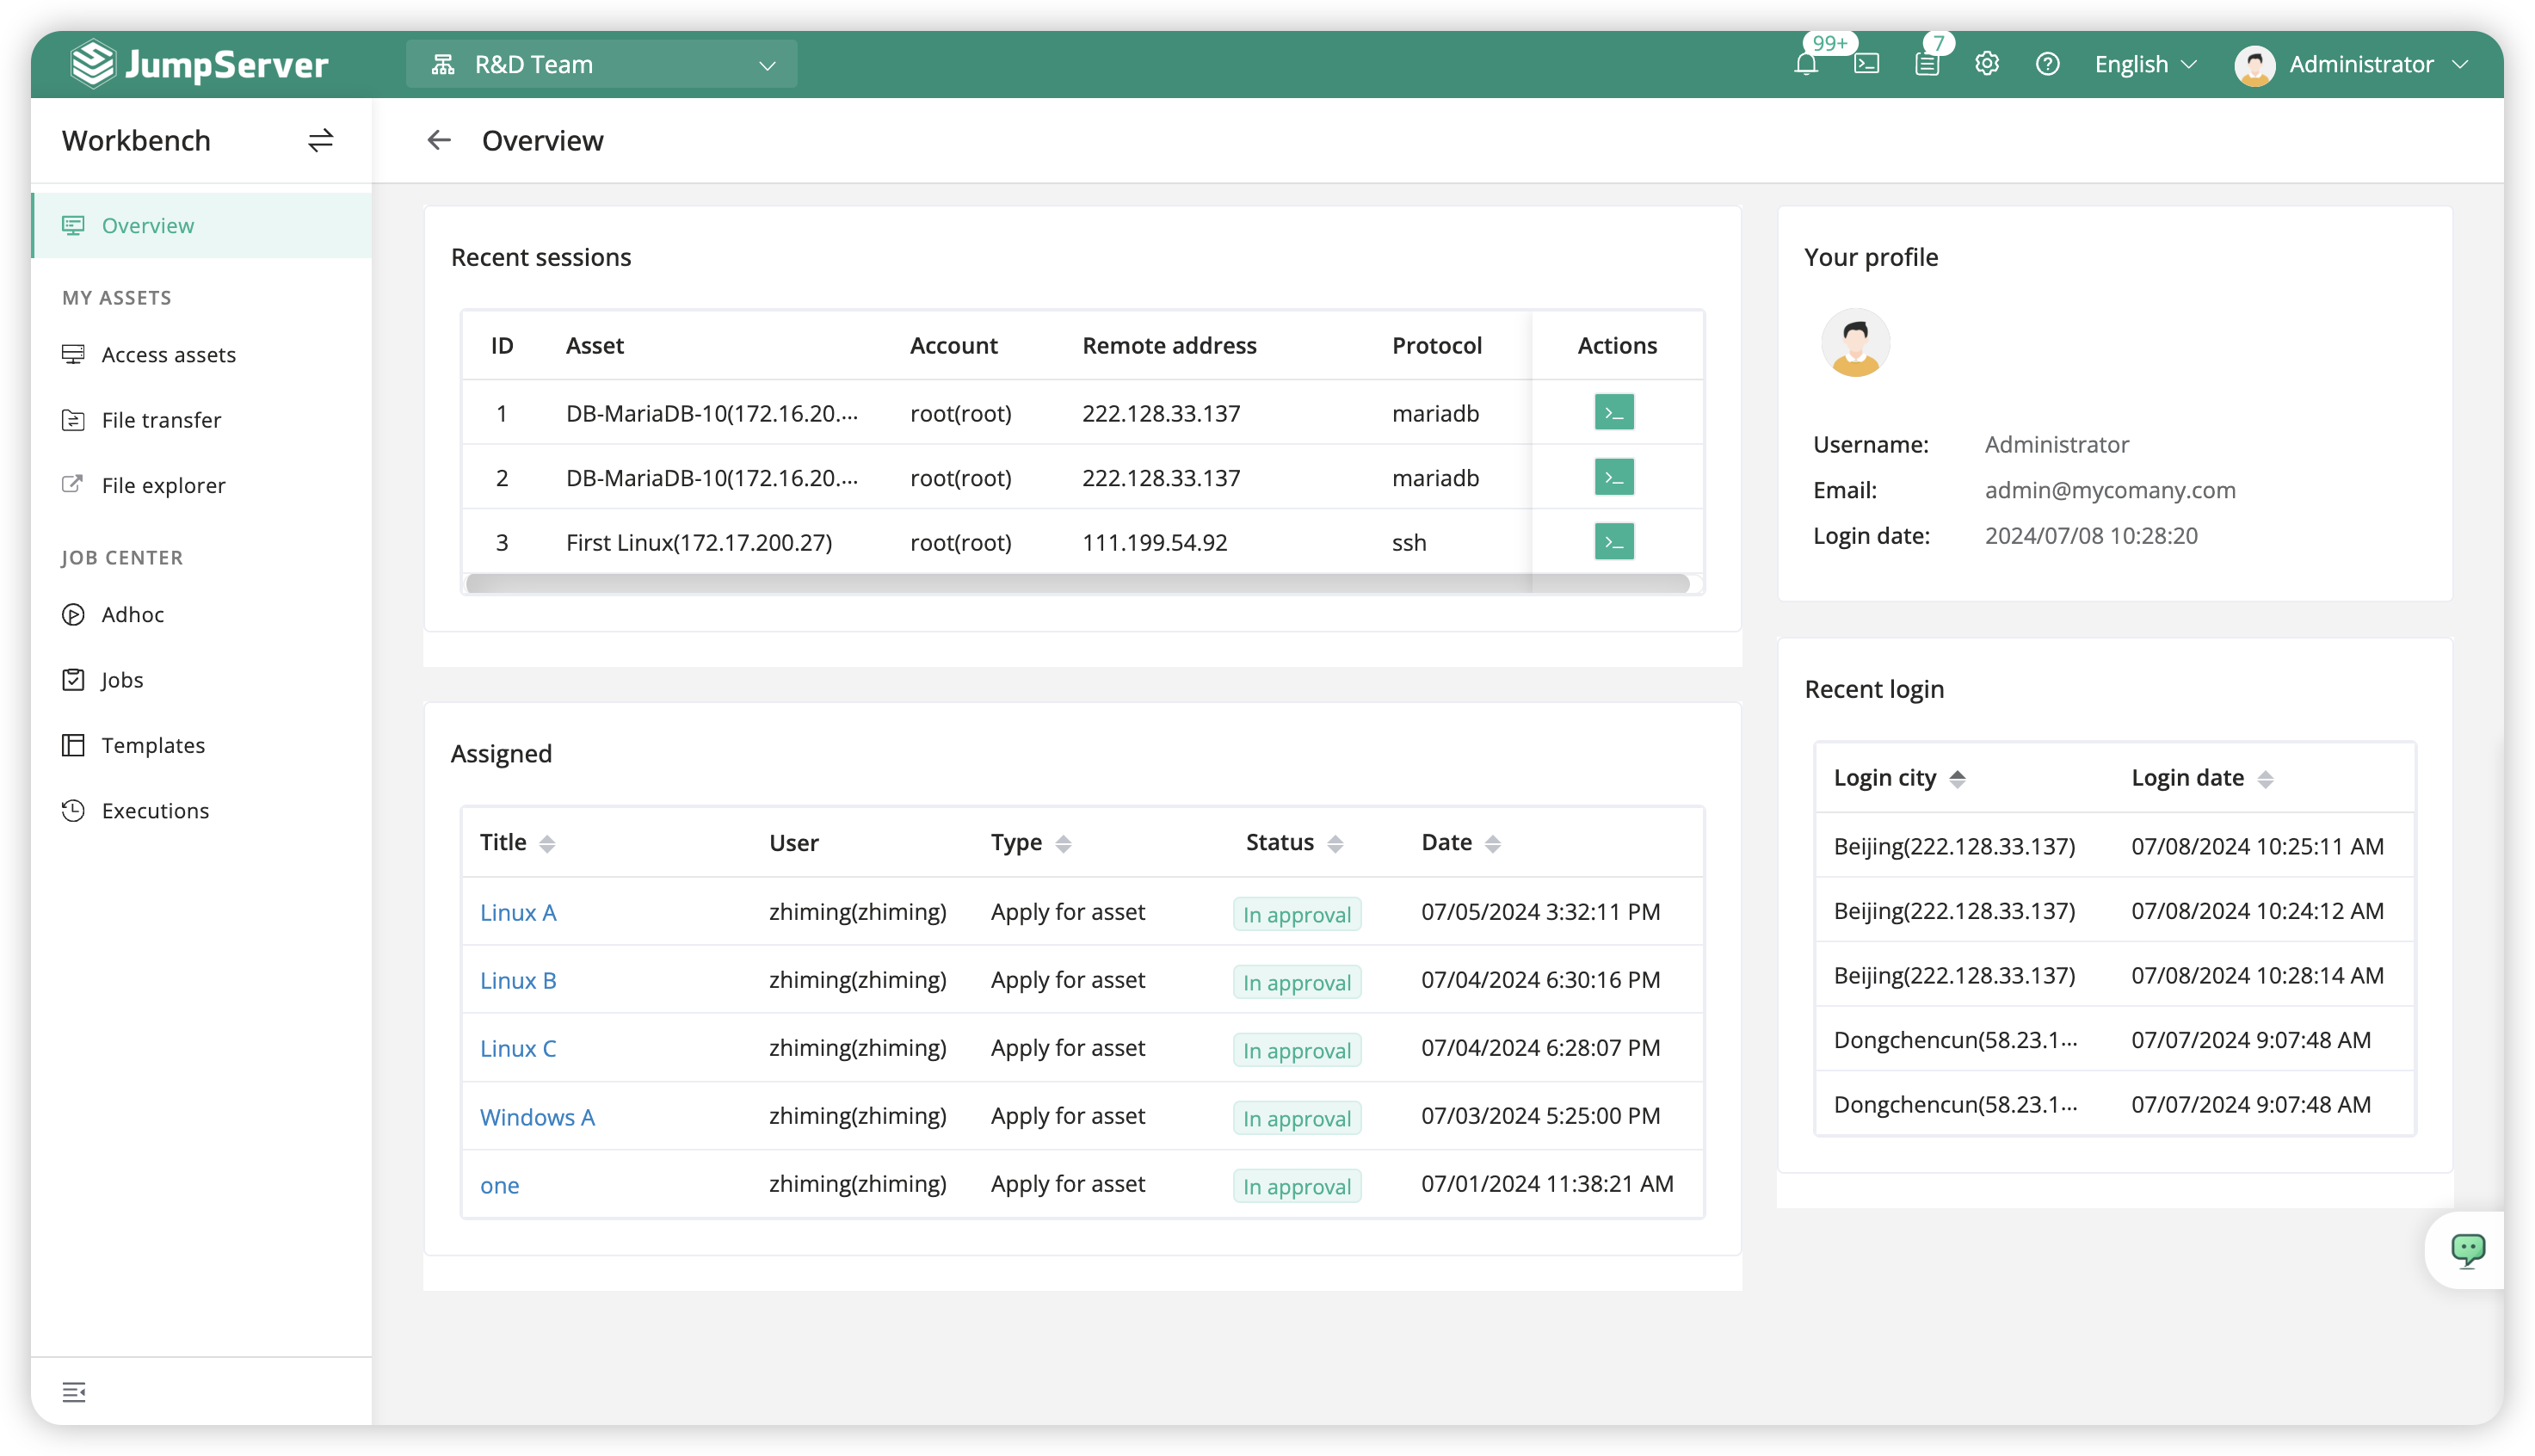This screenshot has height=1456, width=2535.
Task: Open Templates in Job Center menu
Action: click(x=153, y=745)
